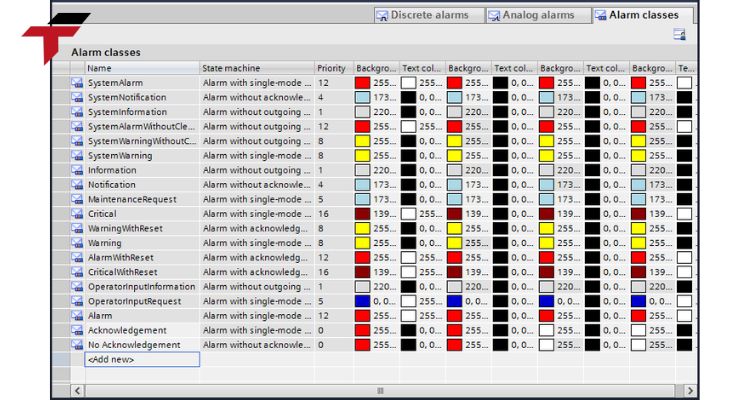
Task: Switch to the Discrete alarms tab
Action: (429, 15)
